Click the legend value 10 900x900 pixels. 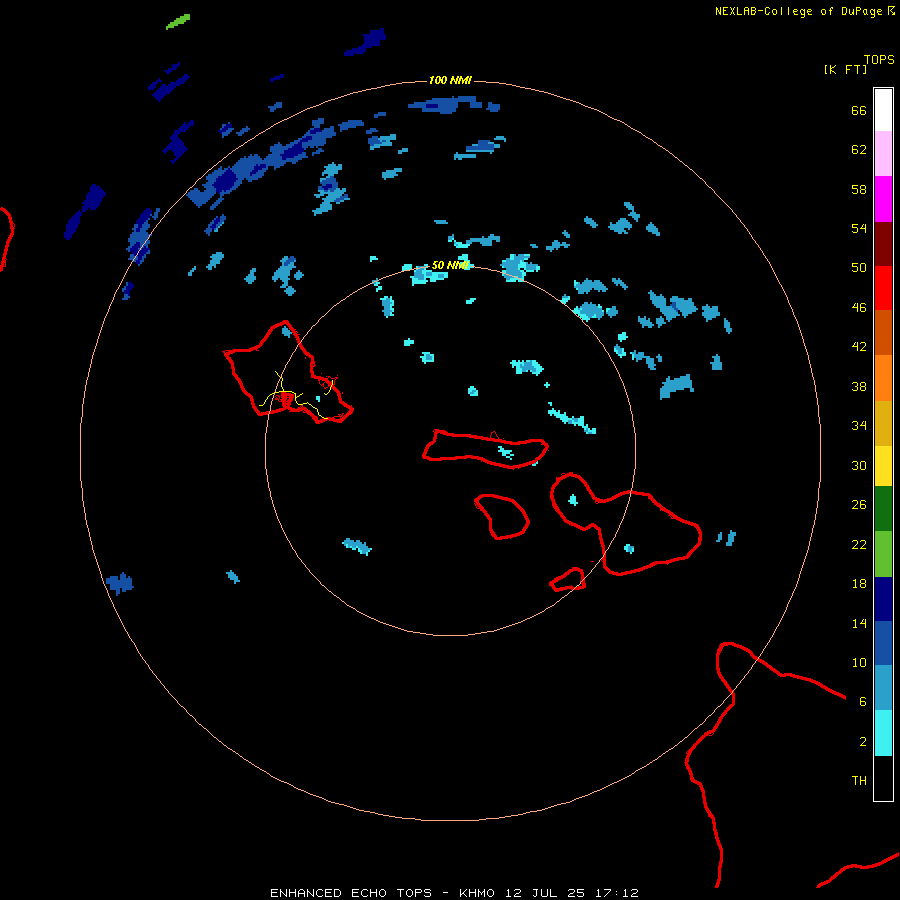point(859,663)
